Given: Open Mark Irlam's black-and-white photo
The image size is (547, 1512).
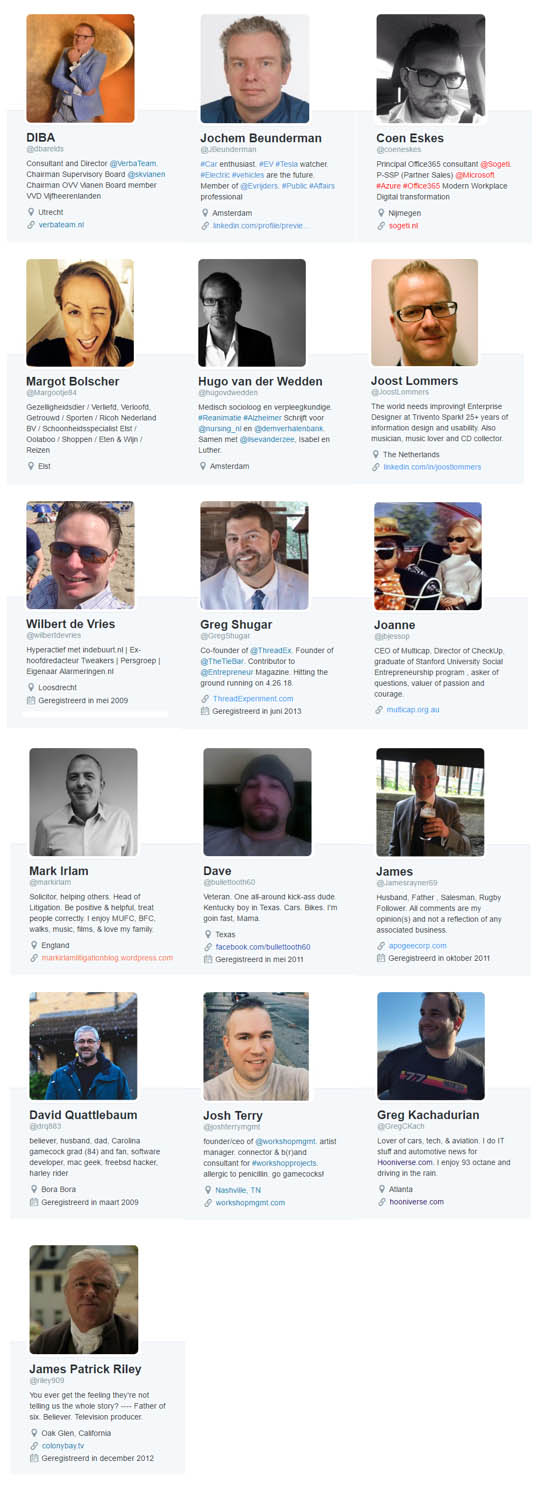Looking at the screenshot, I should point(83,801).
